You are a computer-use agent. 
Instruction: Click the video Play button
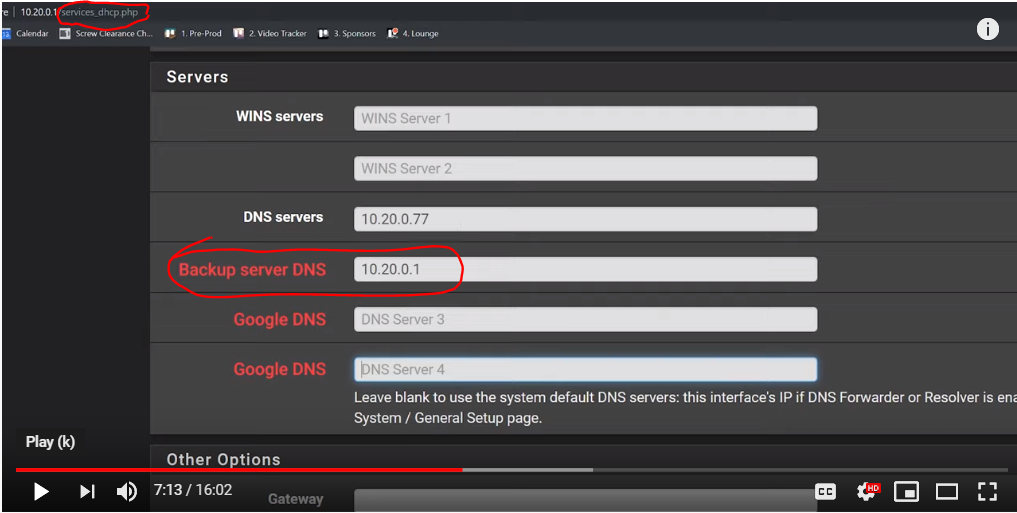pyautogui.click(x=41, y=492)
